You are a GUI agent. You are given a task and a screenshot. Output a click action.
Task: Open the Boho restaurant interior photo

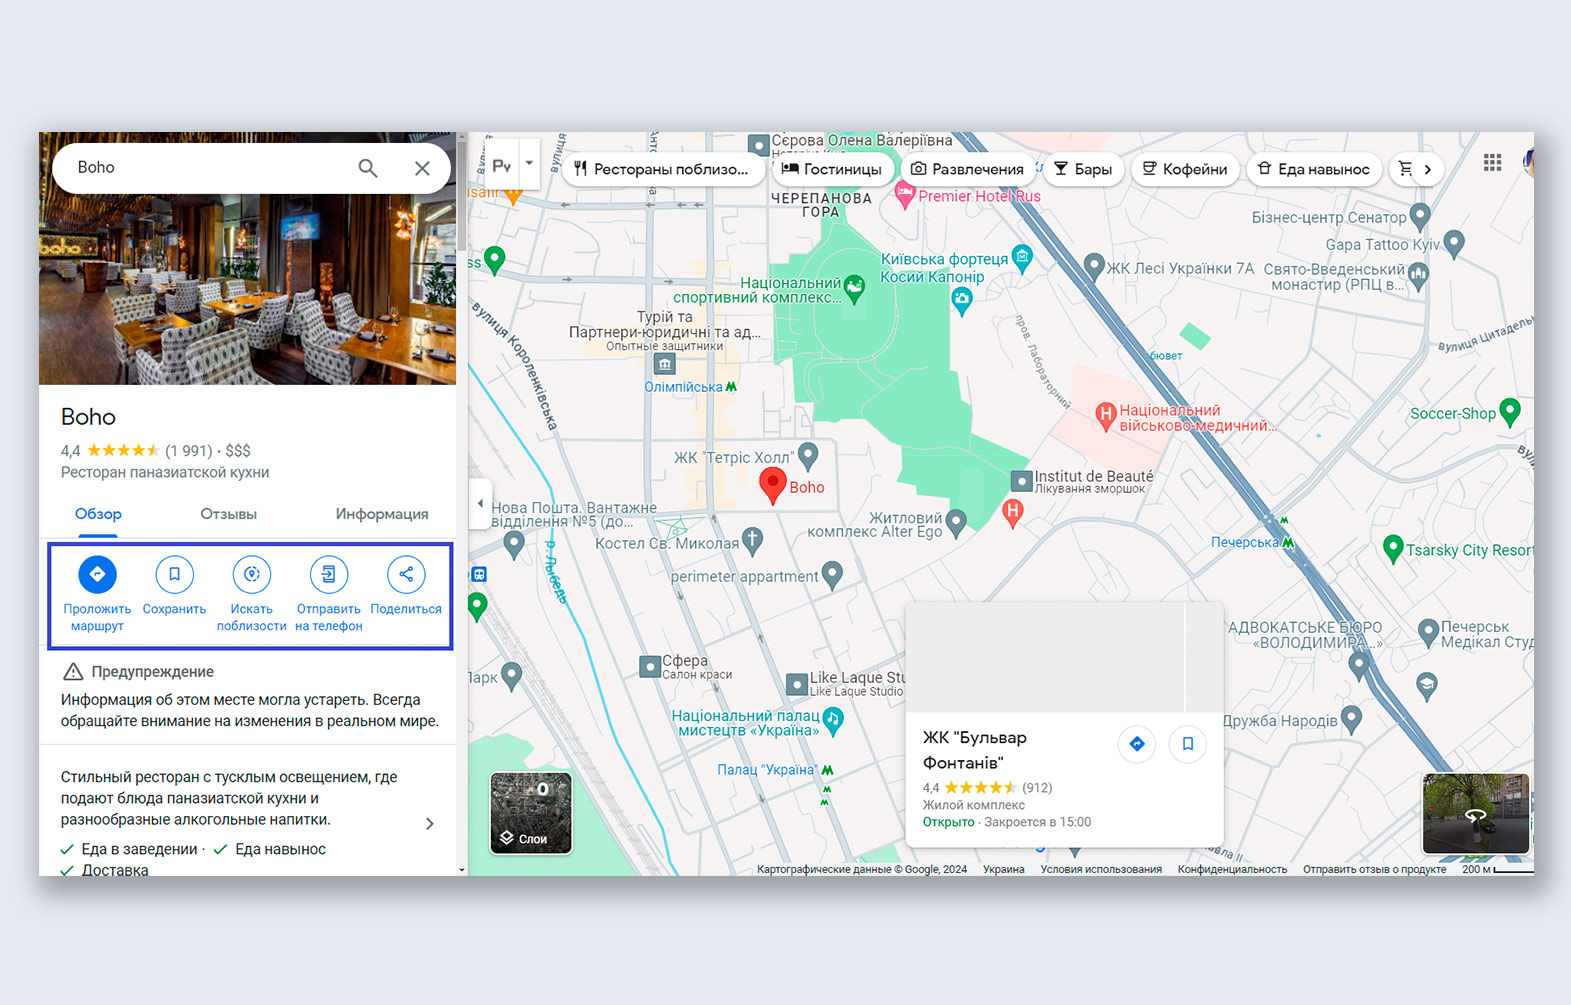point(247,290)
